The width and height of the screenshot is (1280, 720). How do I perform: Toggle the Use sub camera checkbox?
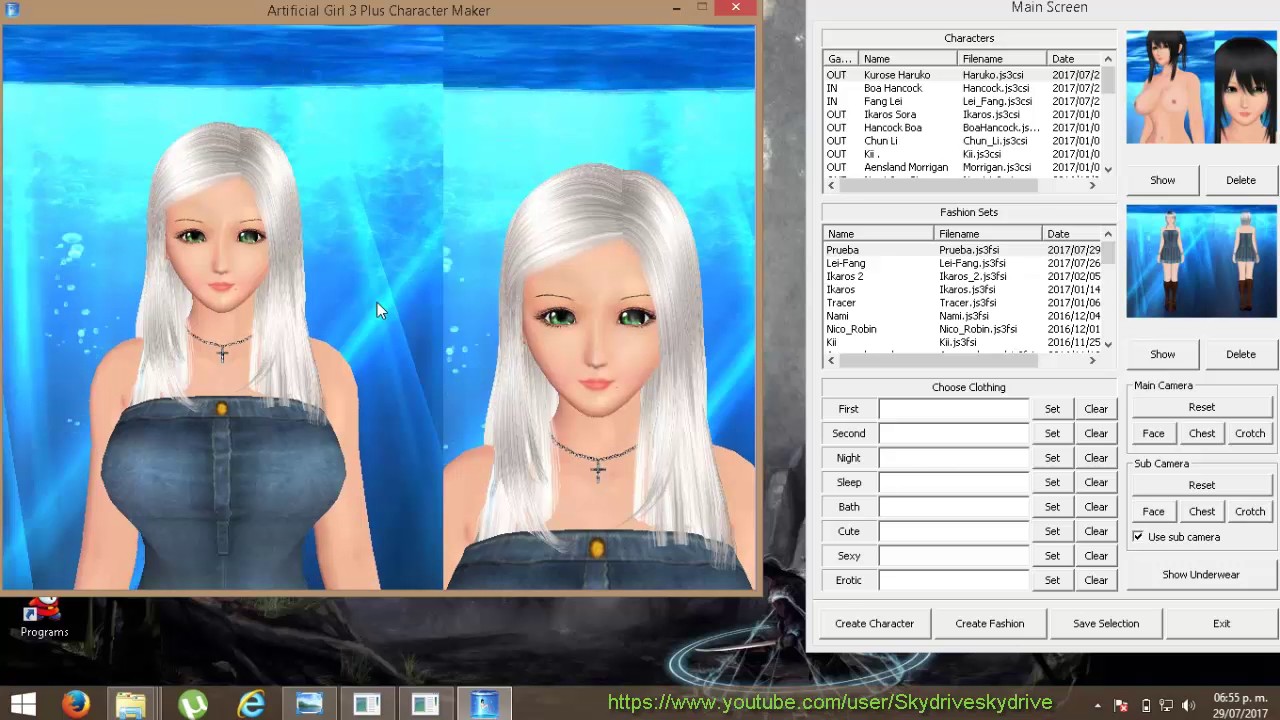(1138, 537)
